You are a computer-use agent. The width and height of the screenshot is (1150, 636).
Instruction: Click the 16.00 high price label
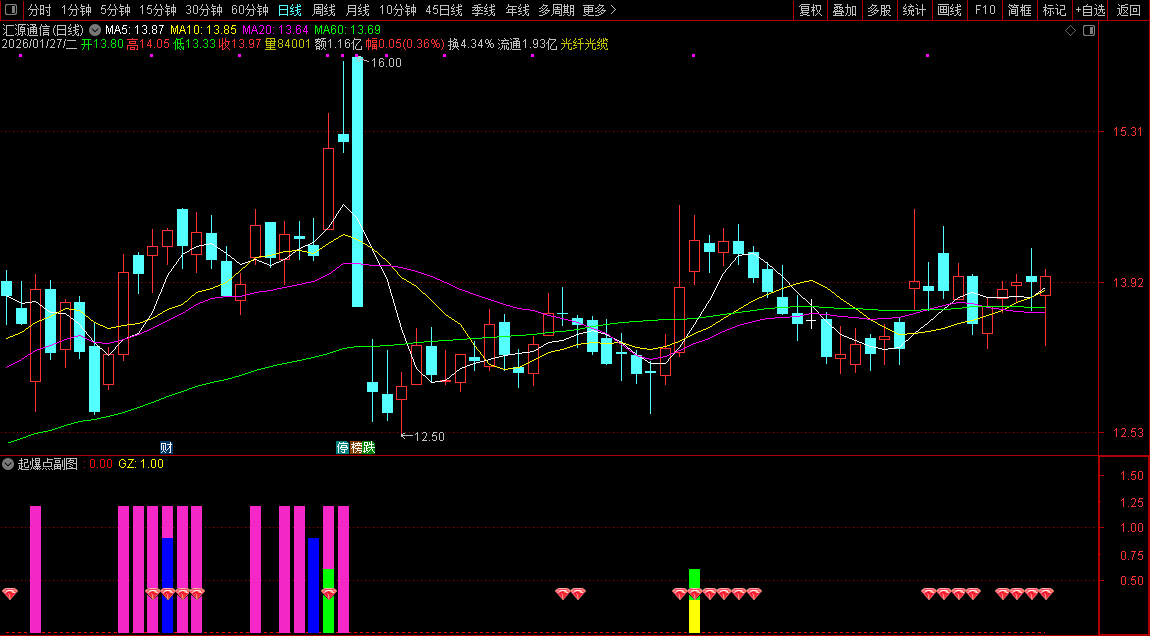coord(386,63)
